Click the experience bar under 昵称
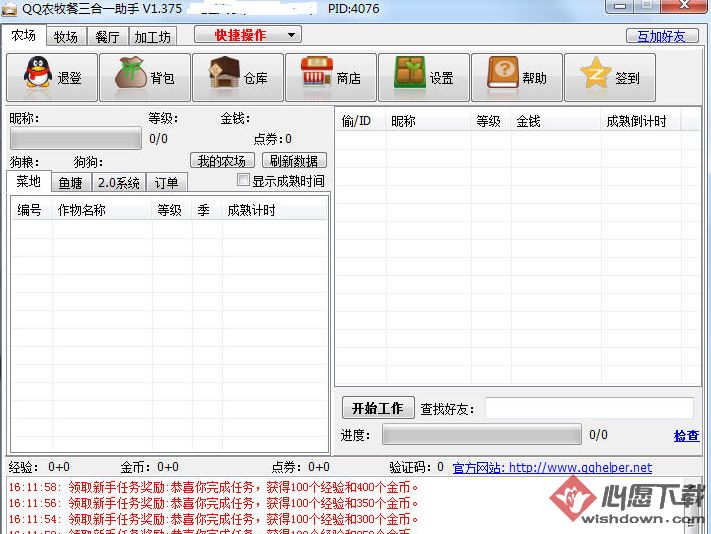Screen dimensions: 711x534 pyautogui.click(x=76, y=138)
